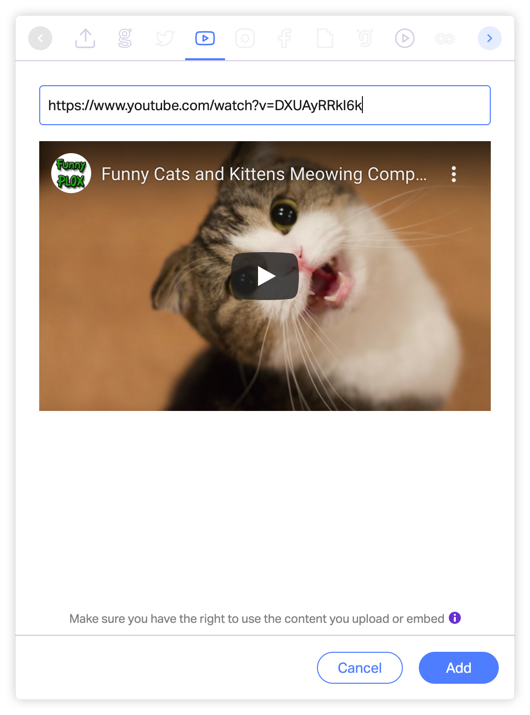The width and height of the screenshot is (530, 715).
Task: Click the YouTube URL input field
Action: click(265, 105)
